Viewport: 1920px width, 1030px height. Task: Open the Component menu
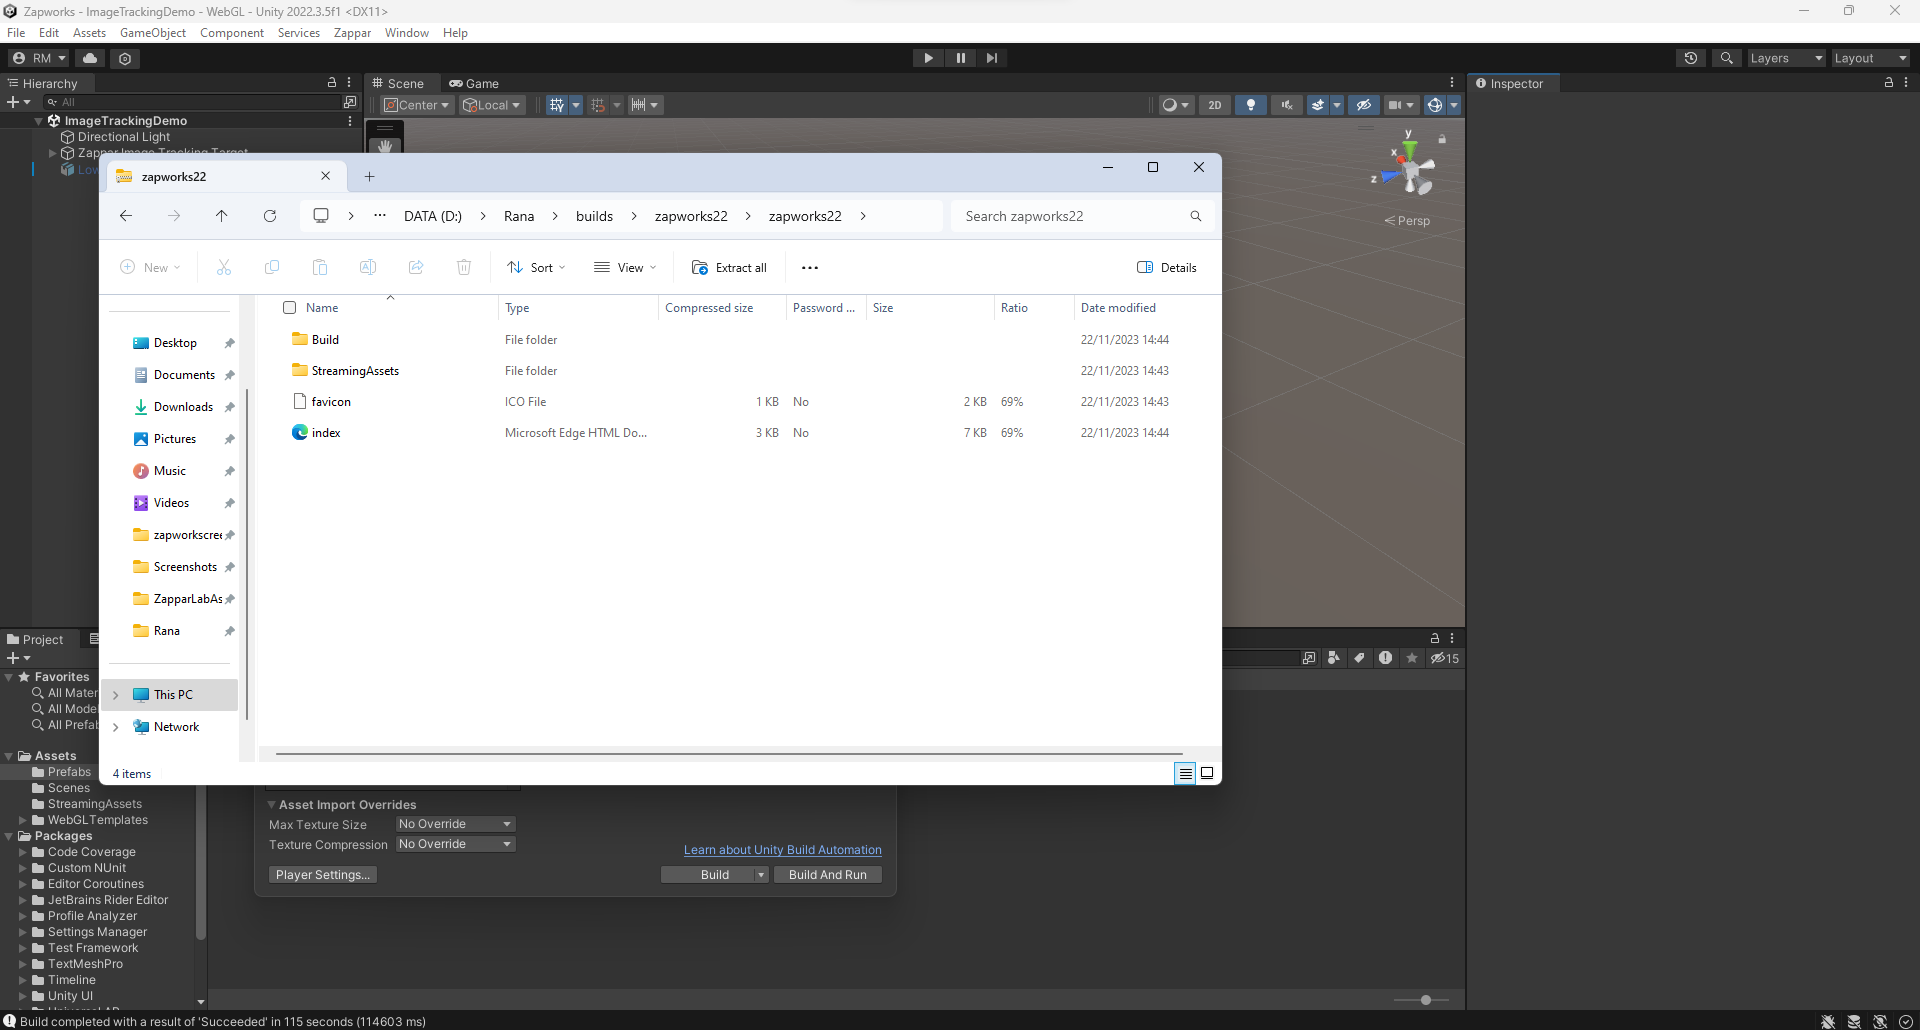232,33
